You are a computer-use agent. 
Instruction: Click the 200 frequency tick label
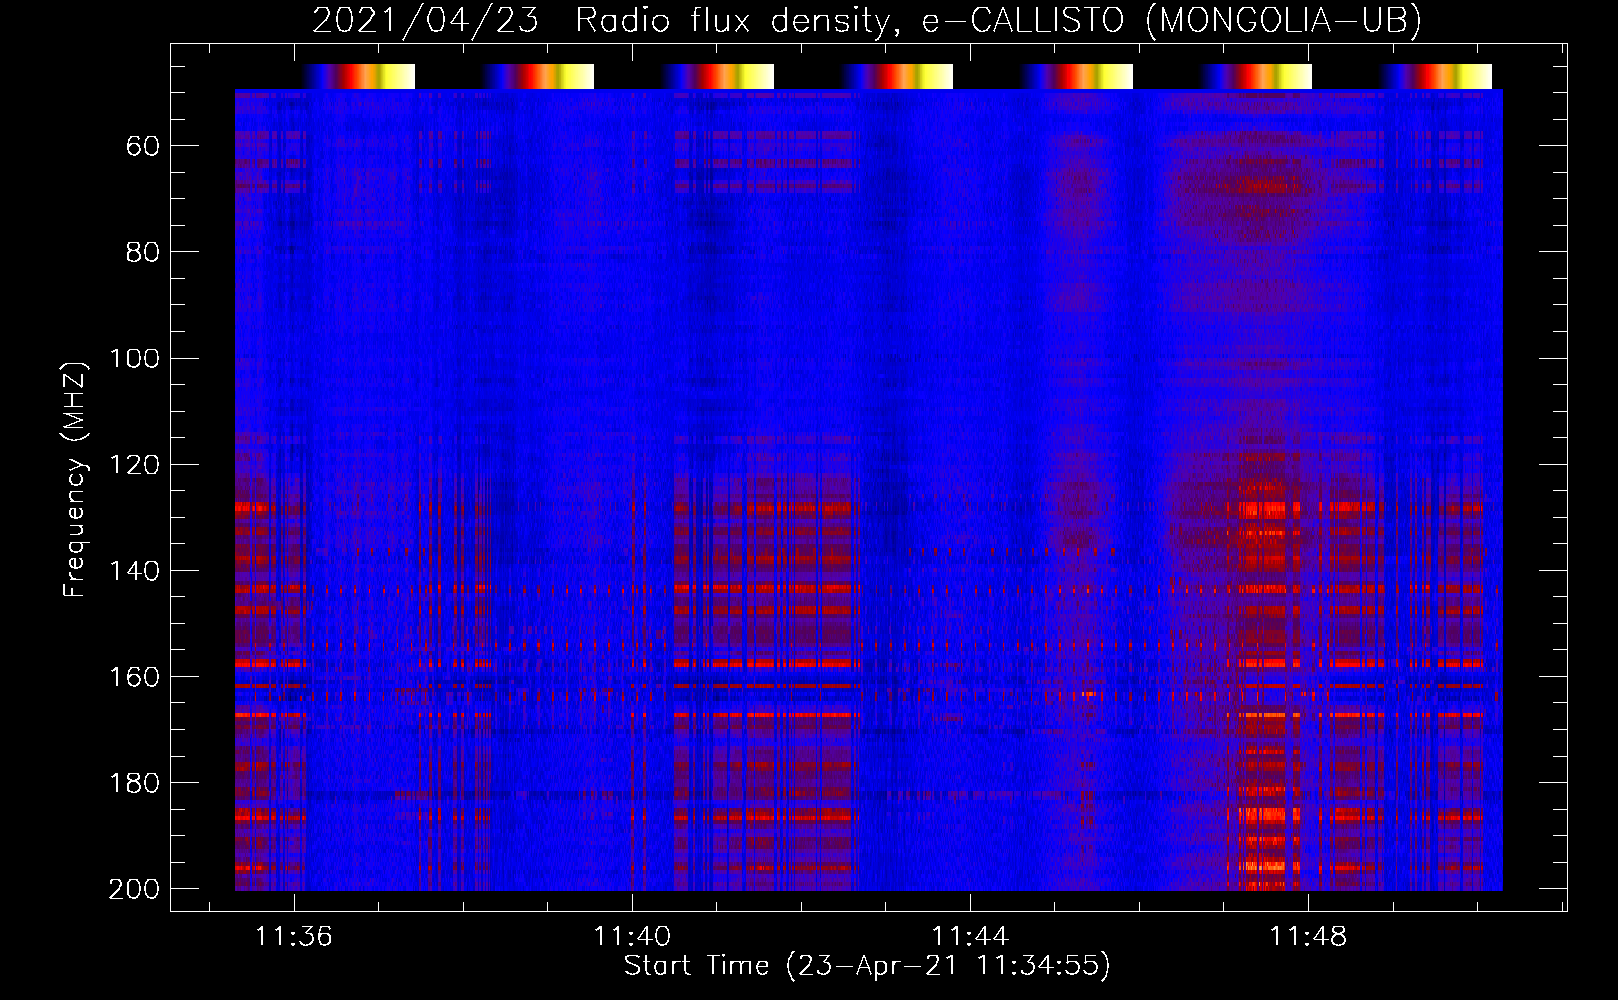click(x=134, y=889)
